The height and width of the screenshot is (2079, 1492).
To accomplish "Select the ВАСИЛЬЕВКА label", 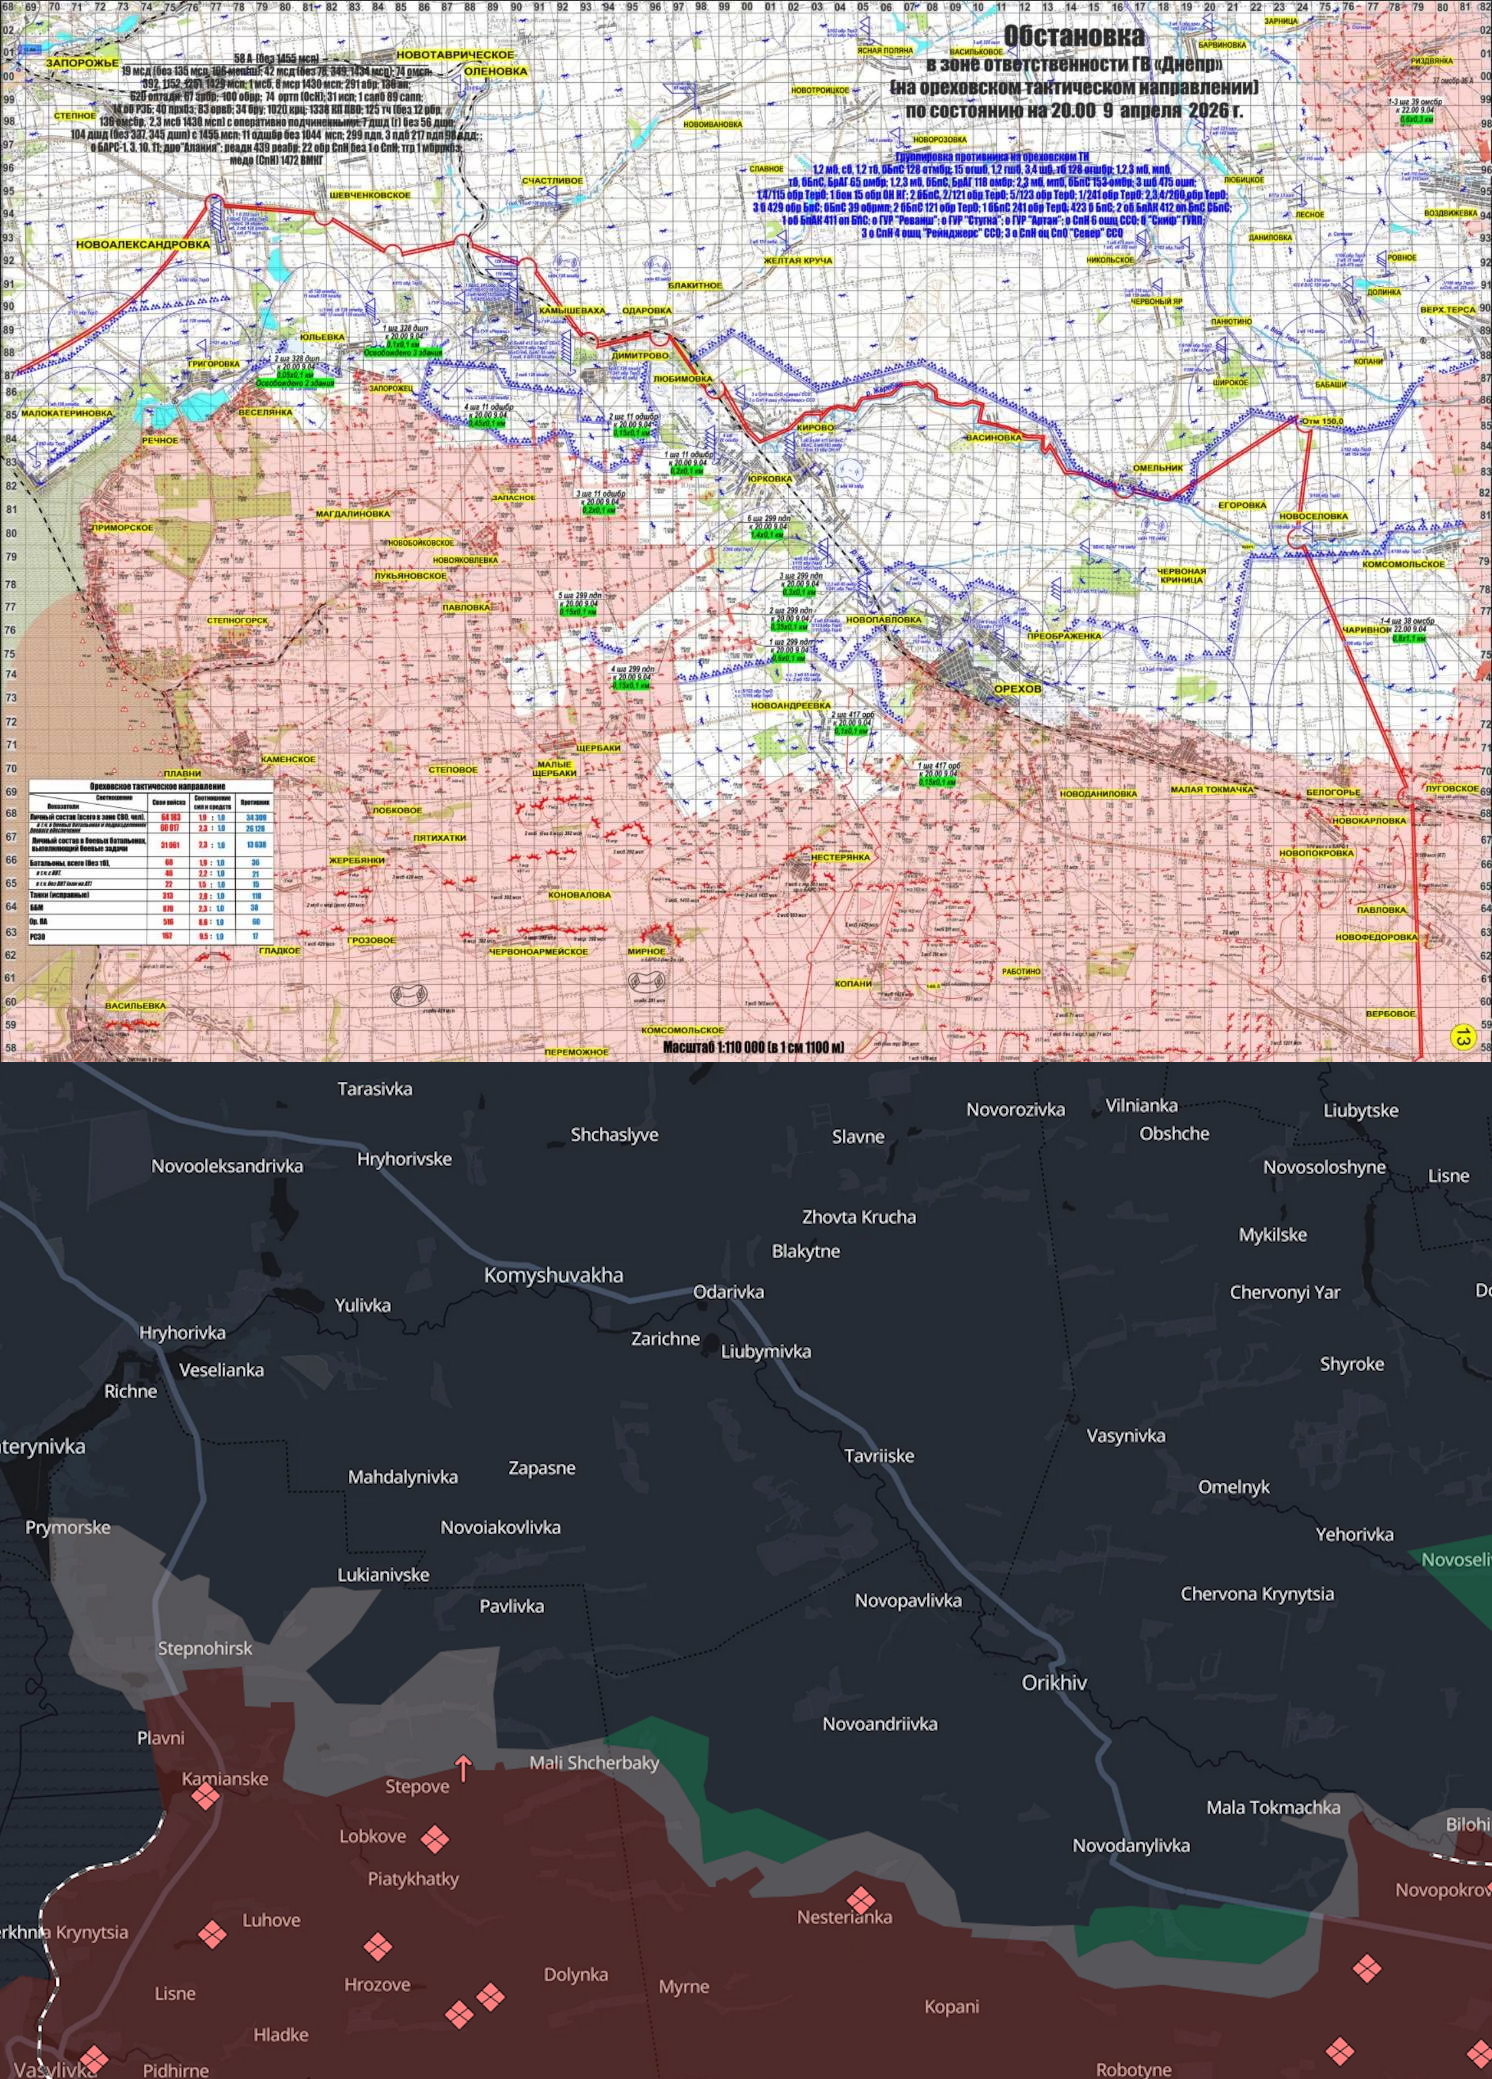I will point(135,1006).
